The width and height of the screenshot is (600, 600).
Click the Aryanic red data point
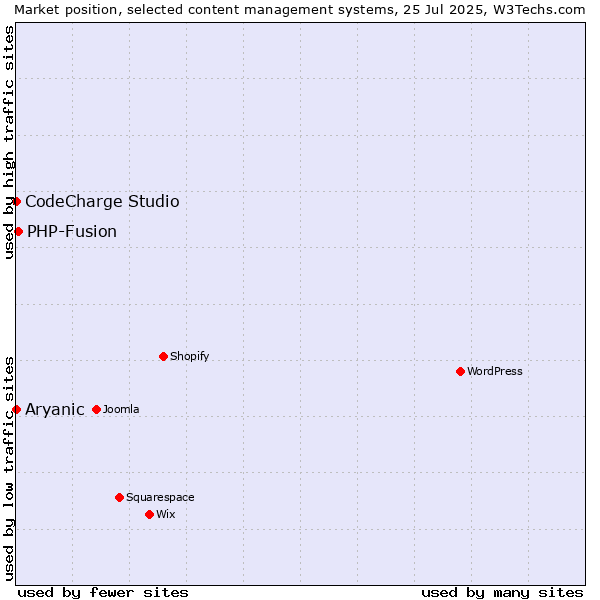click(x=16, y=409)
